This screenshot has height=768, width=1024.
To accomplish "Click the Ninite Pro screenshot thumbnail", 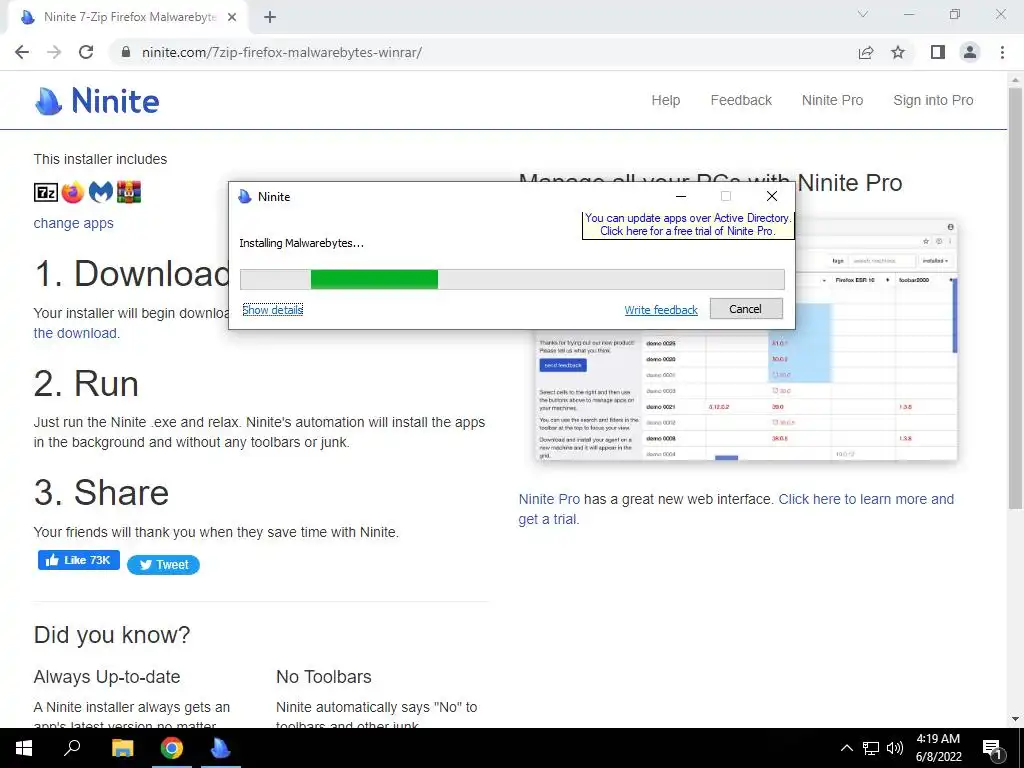I will (x=746, y=394).
